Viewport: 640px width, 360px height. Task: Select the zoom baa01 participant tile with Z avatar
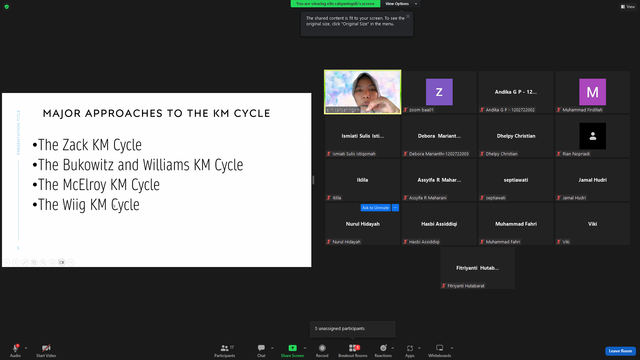439,92
